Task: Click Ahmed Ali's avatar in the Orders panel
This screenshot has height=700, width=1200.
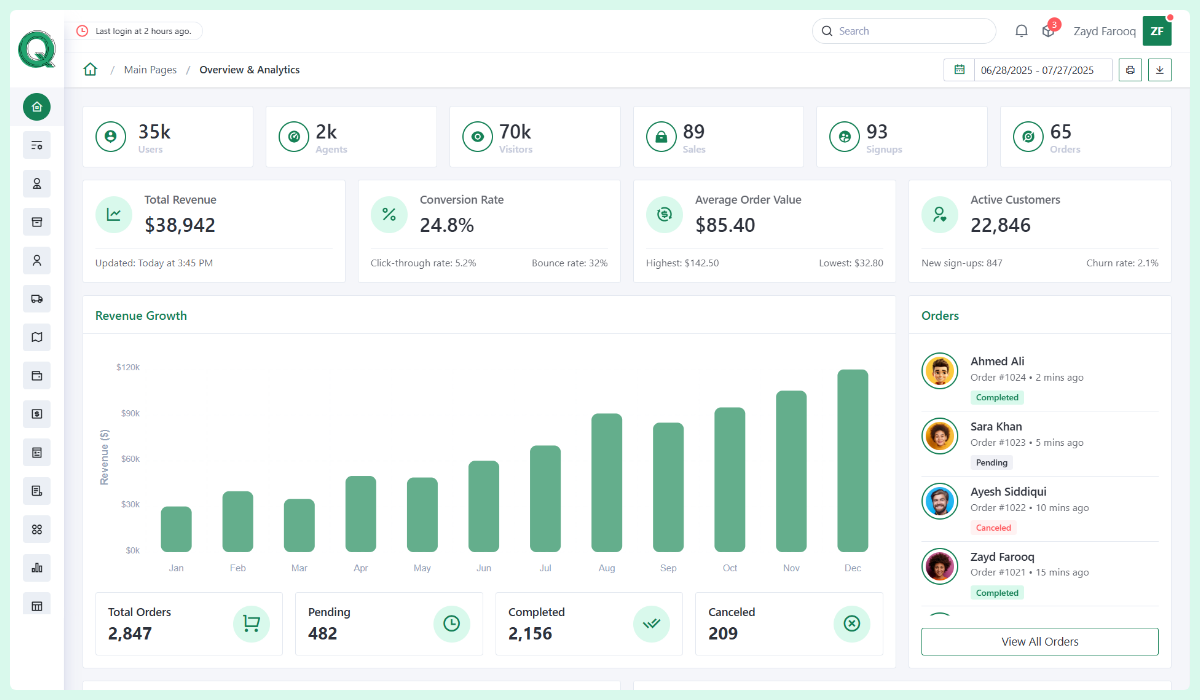Action: pos(939,371)
